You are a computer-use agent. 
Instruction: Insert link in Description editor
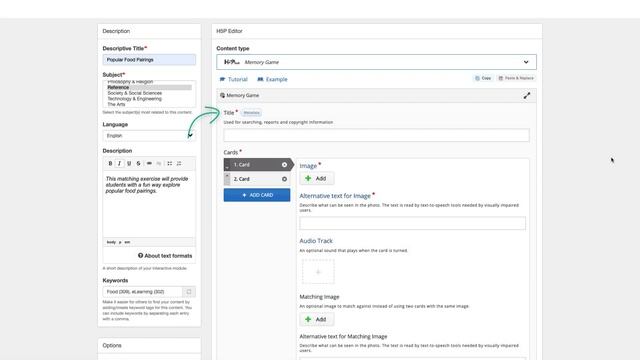pyautogui.click(x=149, y=163)
